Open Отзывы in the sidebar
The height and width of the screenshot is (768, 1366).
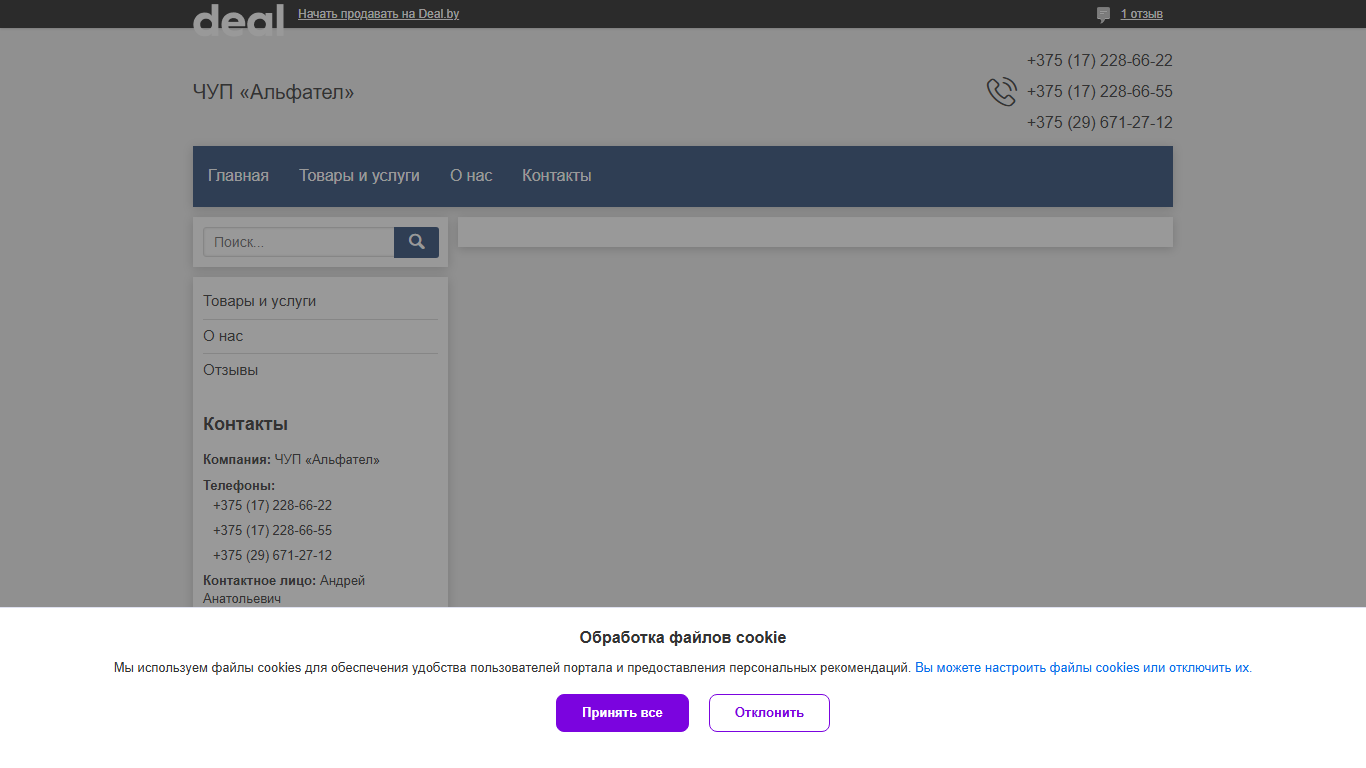(x=230, y=370)
